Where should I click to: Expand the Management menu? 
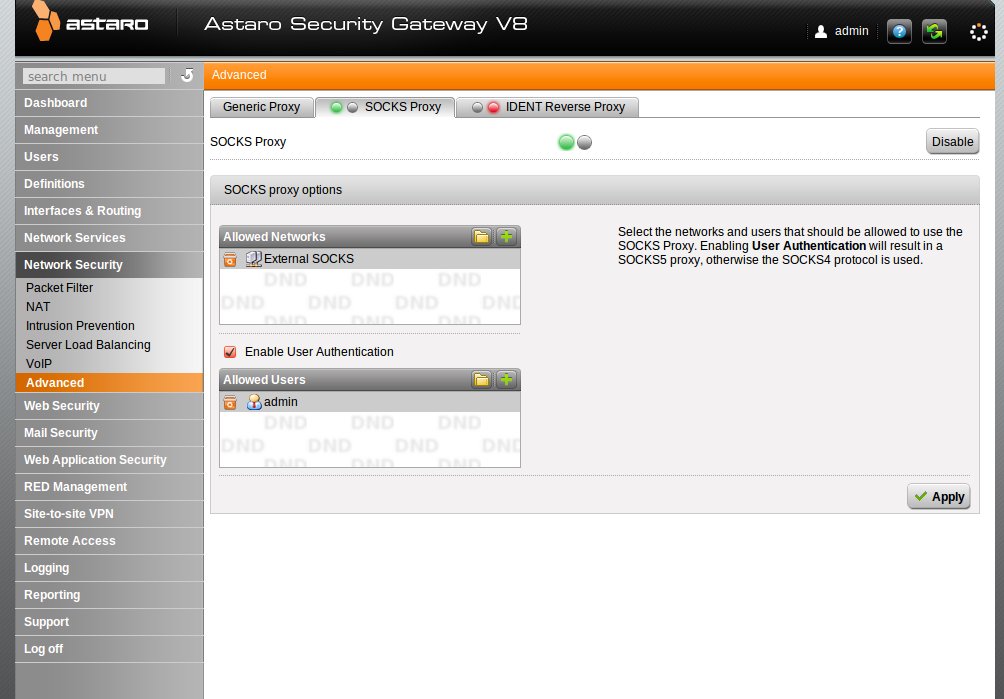coord(109,130)
